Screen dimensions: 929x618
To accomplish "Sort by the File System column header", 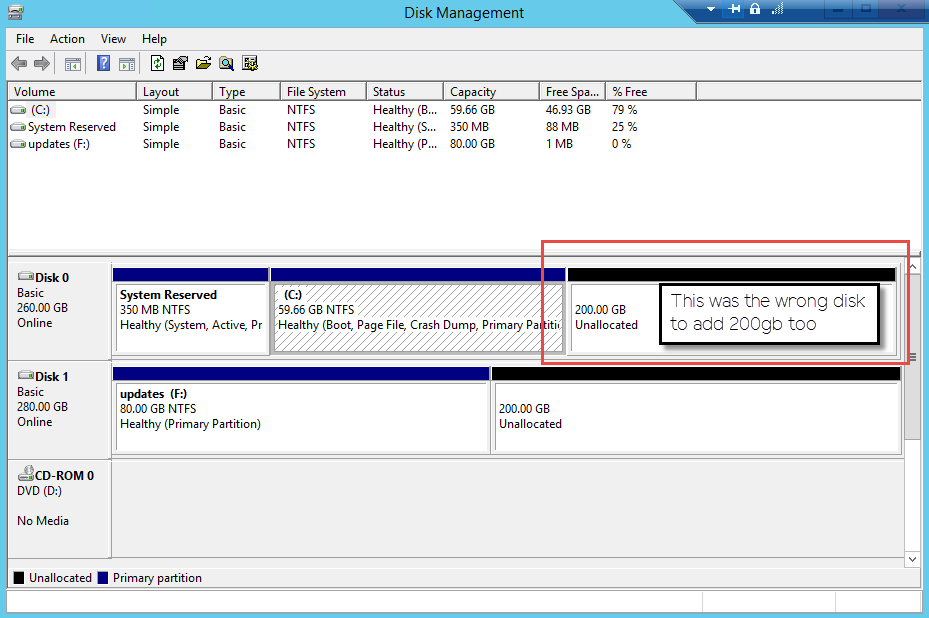I will click(x=323, y=92).
